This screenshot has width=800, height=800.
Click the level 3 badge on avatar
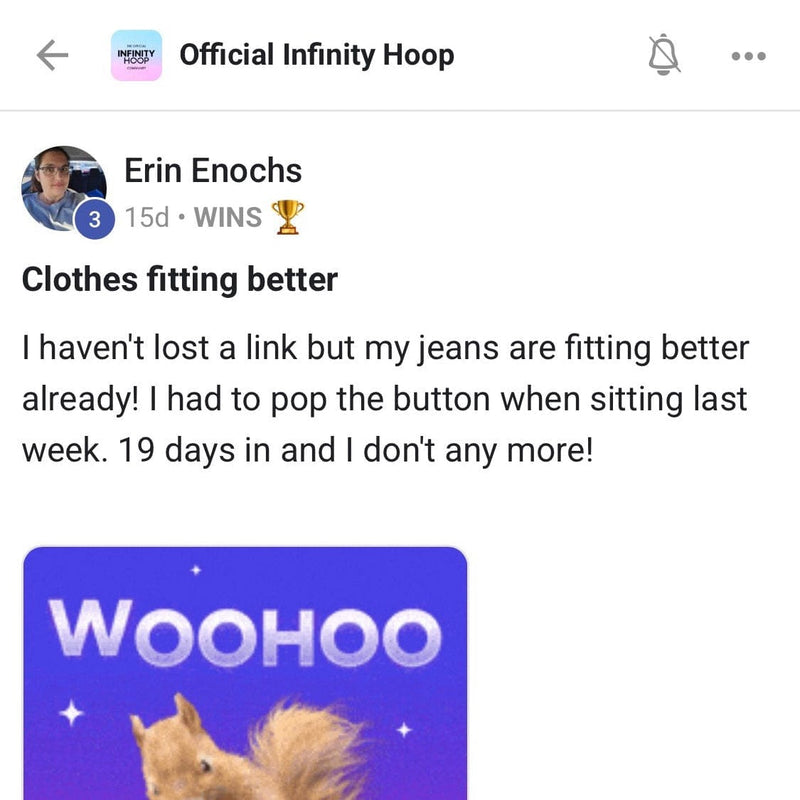coord(94,220)
